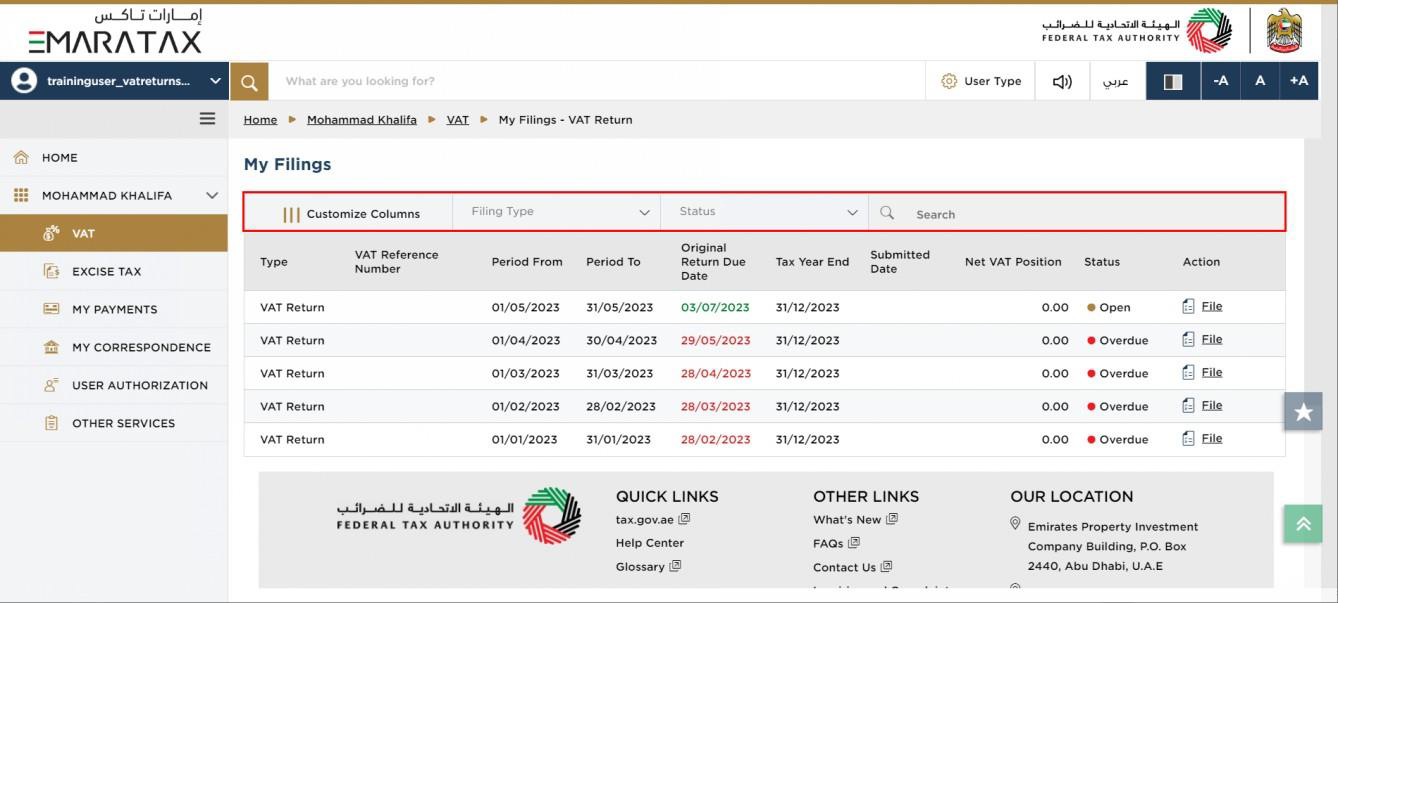Click the Other Services clipboard icon
Image resolution: width=1414 pixels, height=801 pixels.
tap(51, 423)
